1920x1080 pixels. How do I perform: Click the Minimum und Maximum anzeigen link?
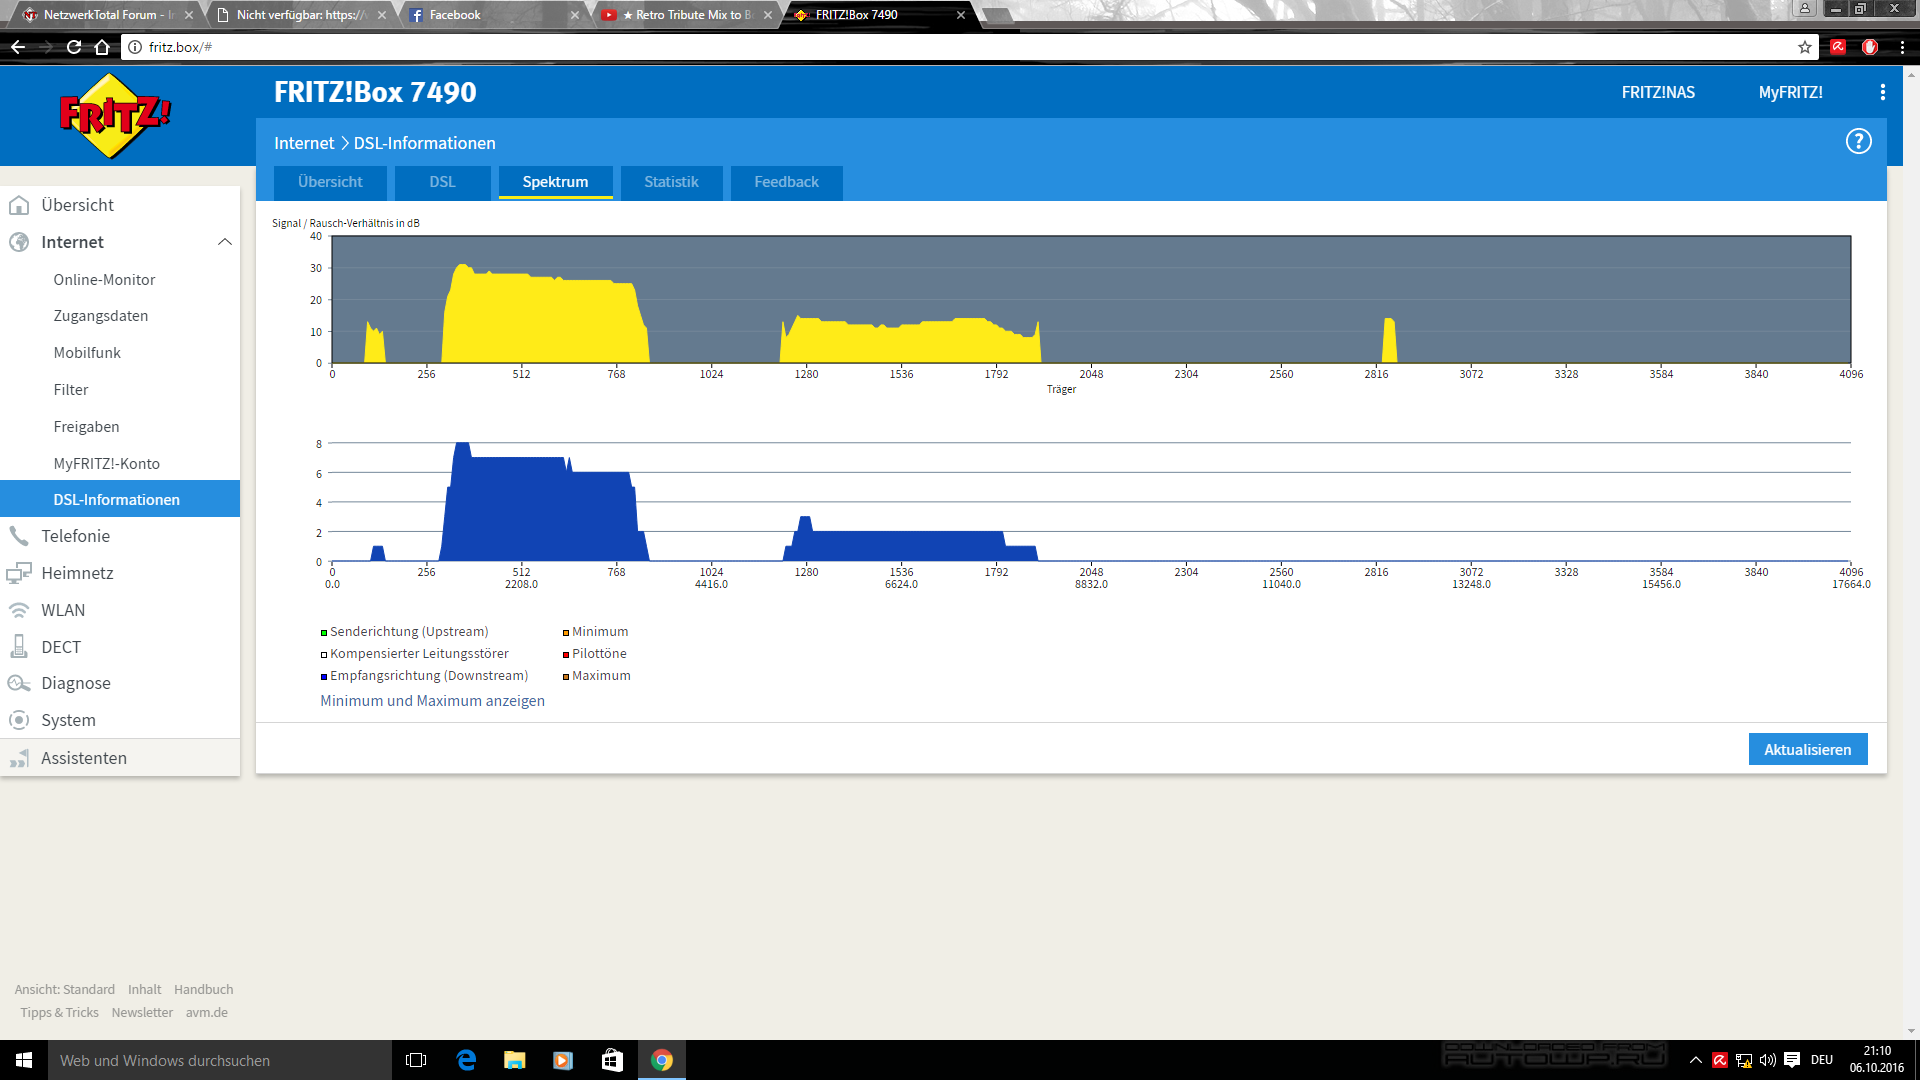(432, 701)
